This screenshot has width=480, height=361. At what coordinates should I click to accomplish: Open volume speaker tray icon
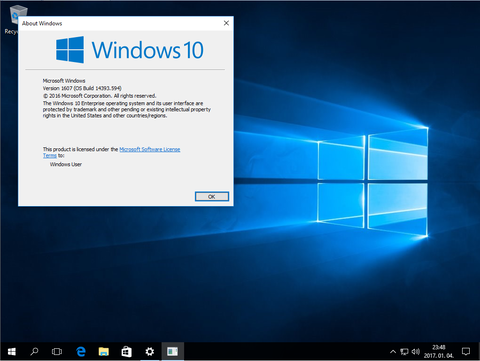point(415,352)
